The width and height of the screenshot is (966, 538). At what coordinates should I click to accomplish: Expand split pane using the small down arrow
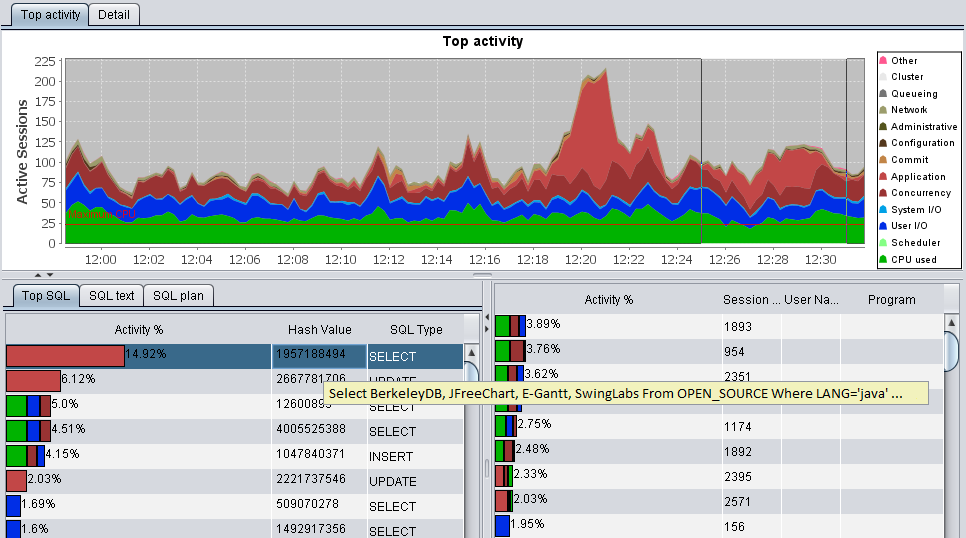point(50,275)
